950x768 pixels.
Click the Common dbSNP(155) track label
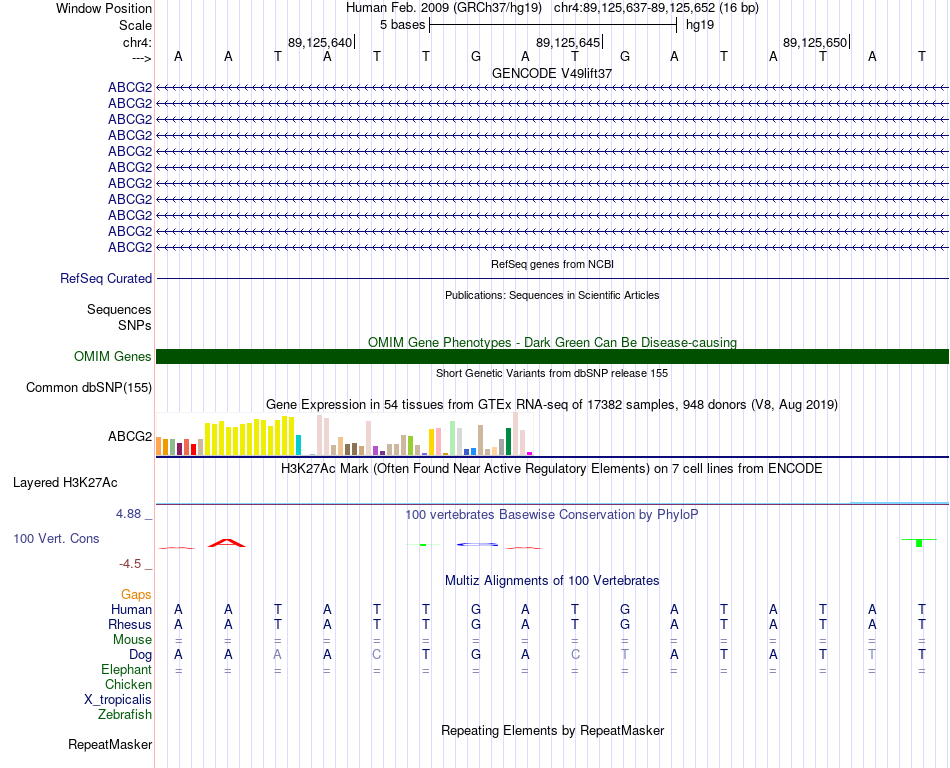[x=89, y=388]
